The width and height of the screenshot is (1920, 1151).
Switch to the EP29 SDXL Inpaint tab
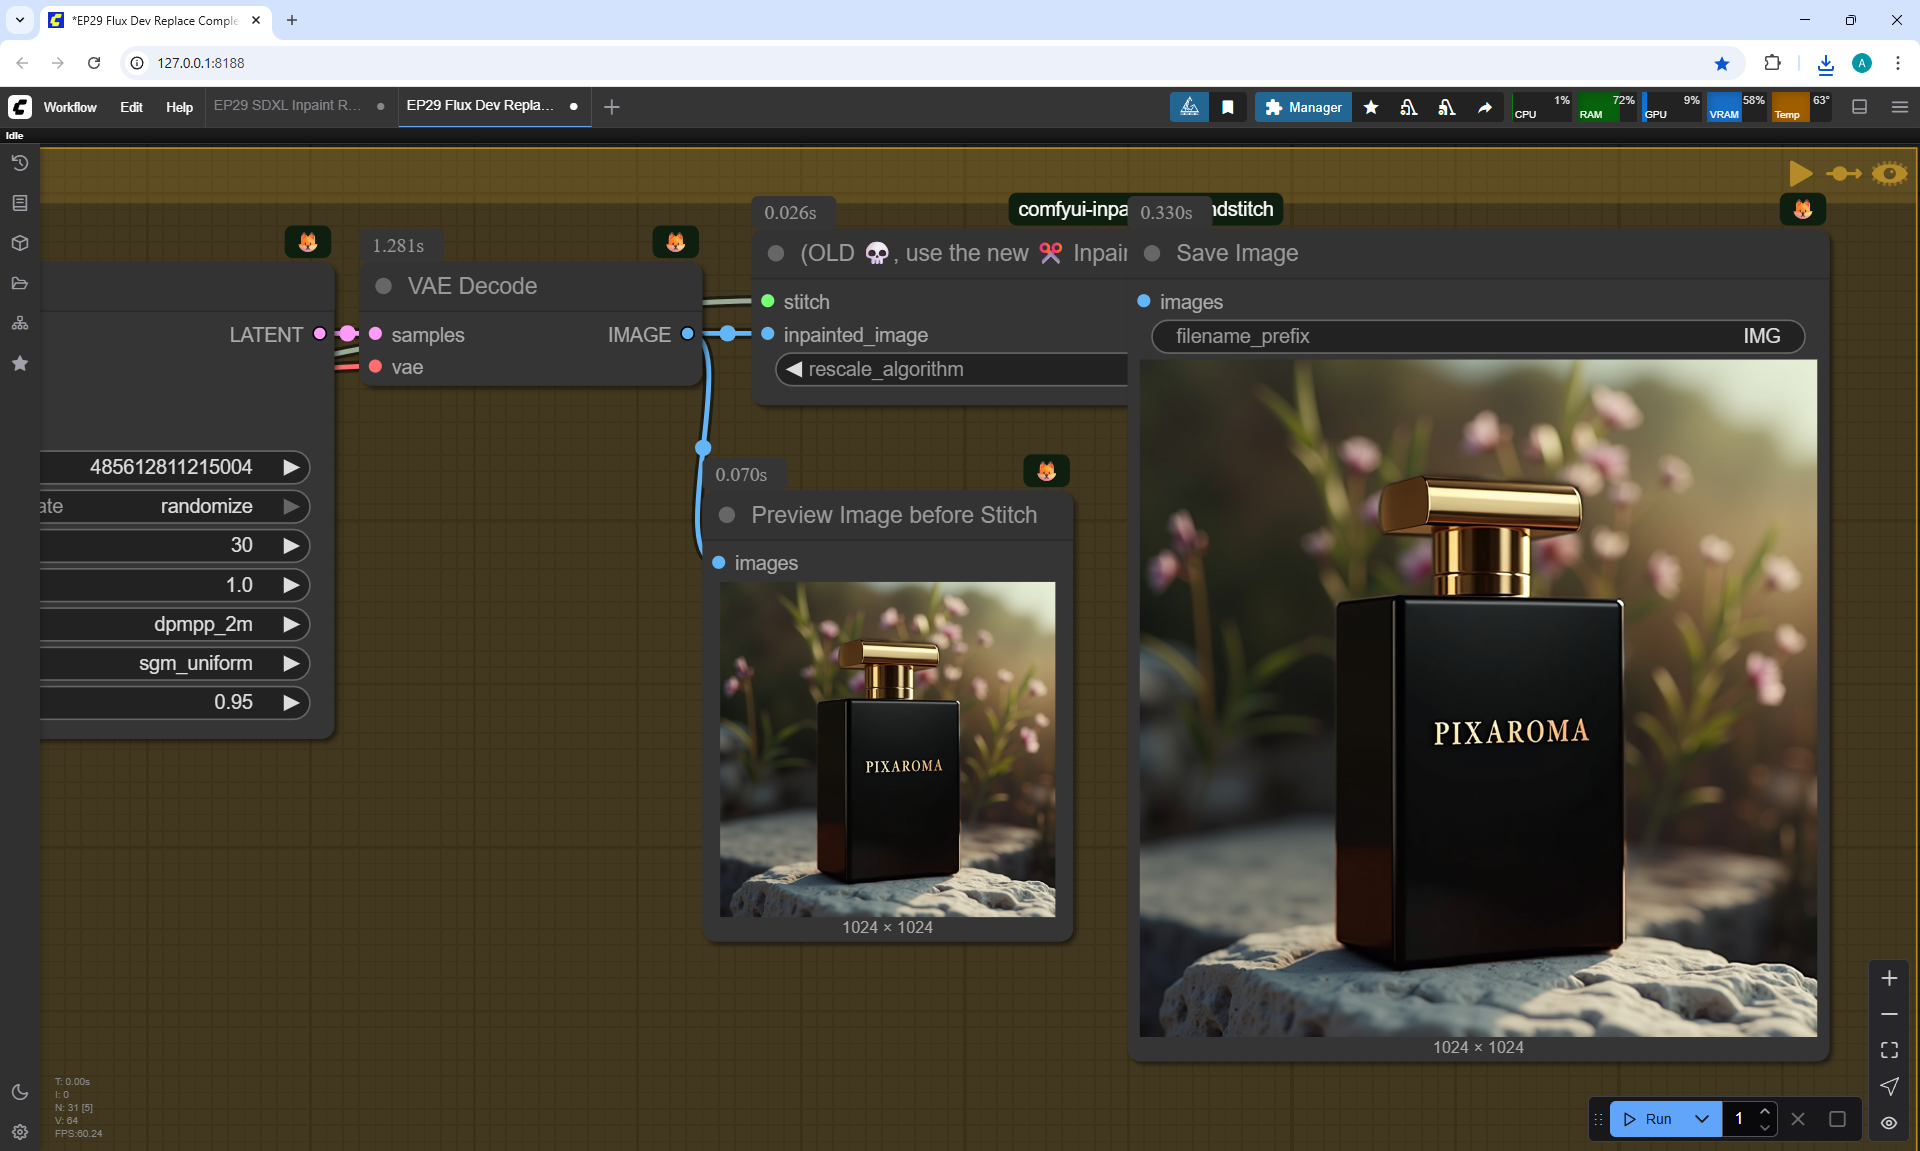[x=288, y=105]
